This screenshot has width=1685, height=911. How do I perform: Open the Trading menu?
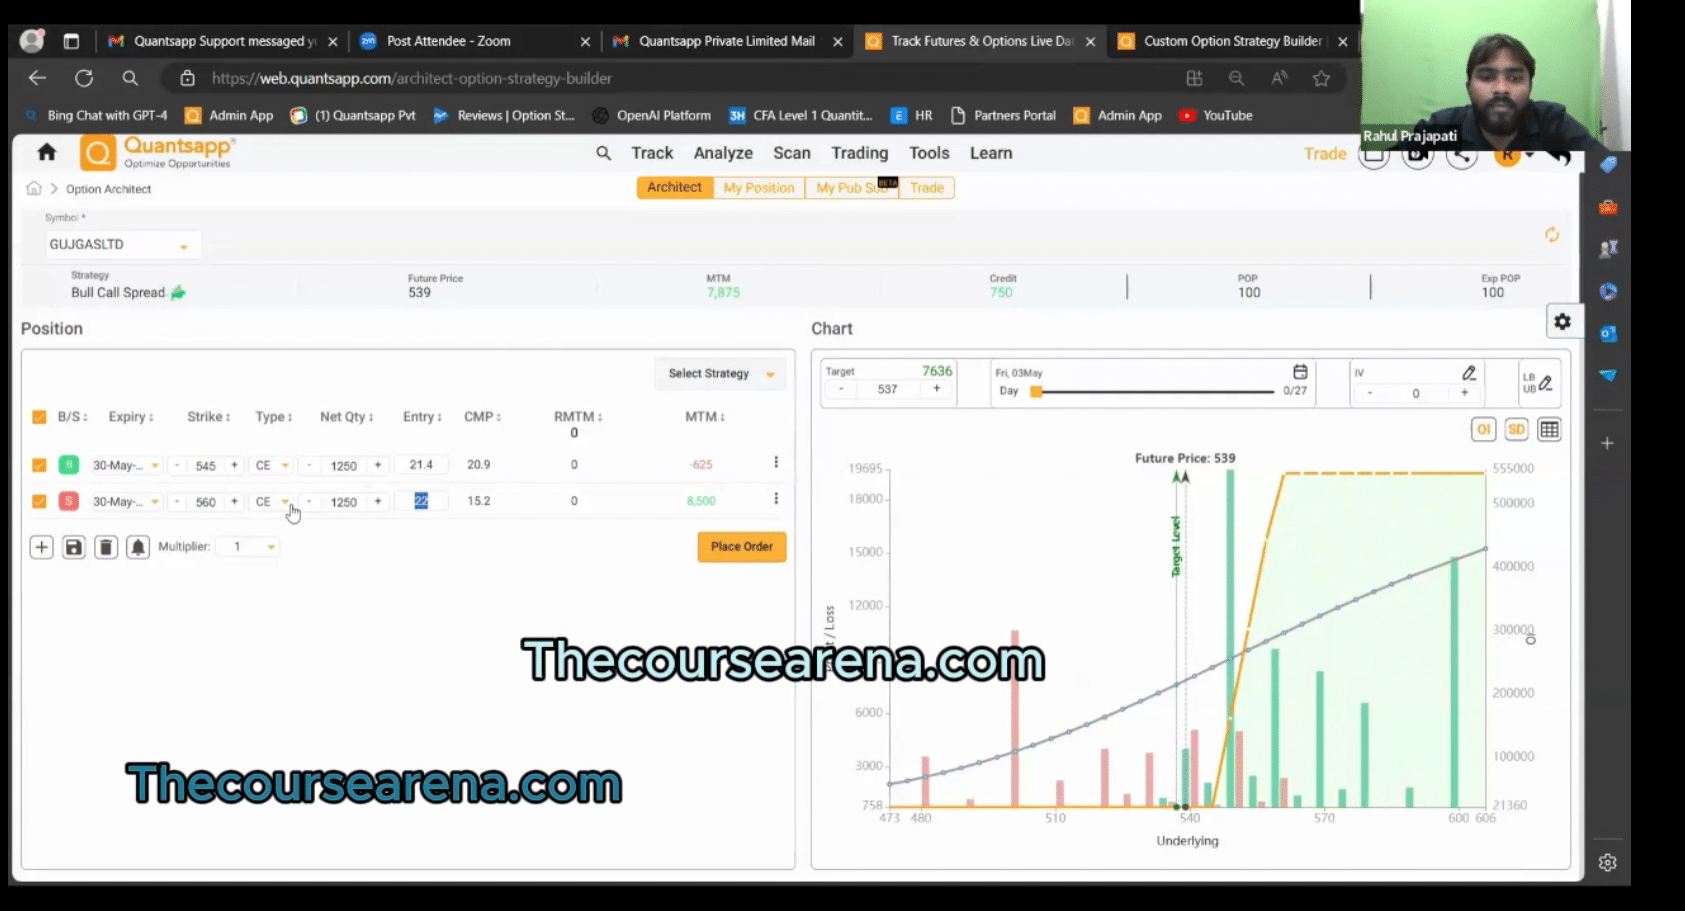tap(860, 153)
